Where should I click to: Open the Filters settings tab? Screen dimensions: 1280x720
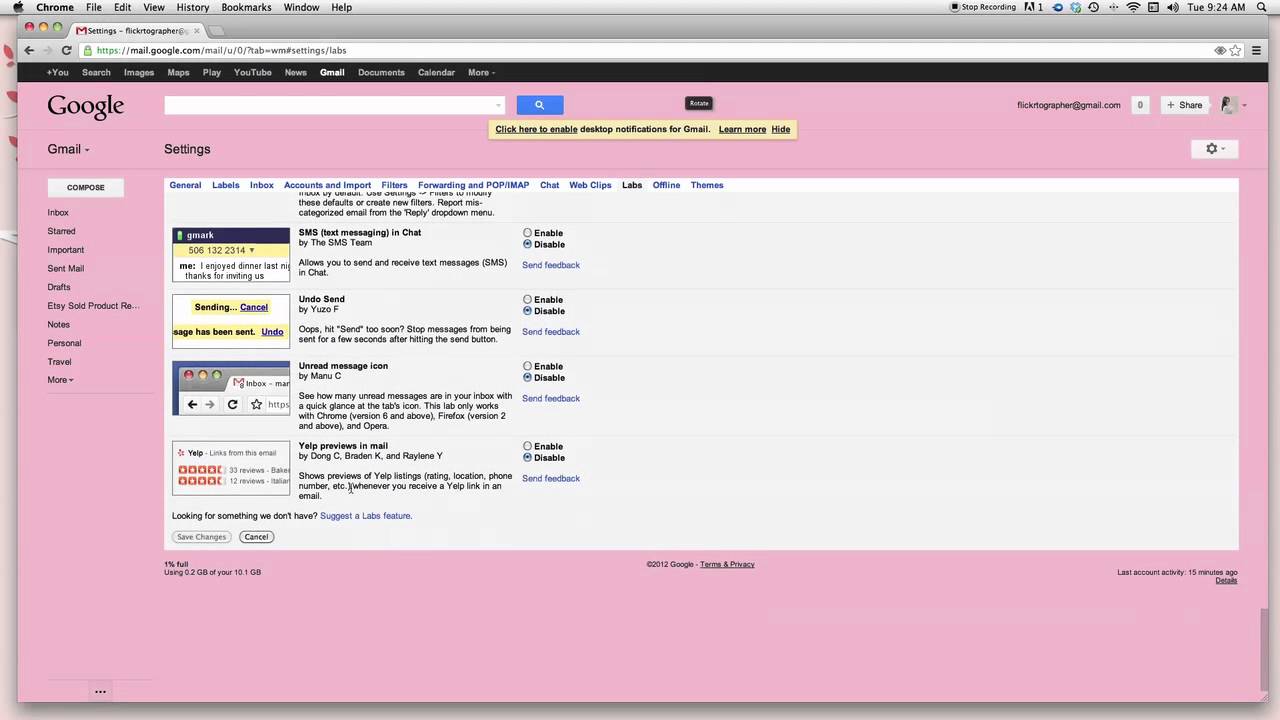[394, 185]
